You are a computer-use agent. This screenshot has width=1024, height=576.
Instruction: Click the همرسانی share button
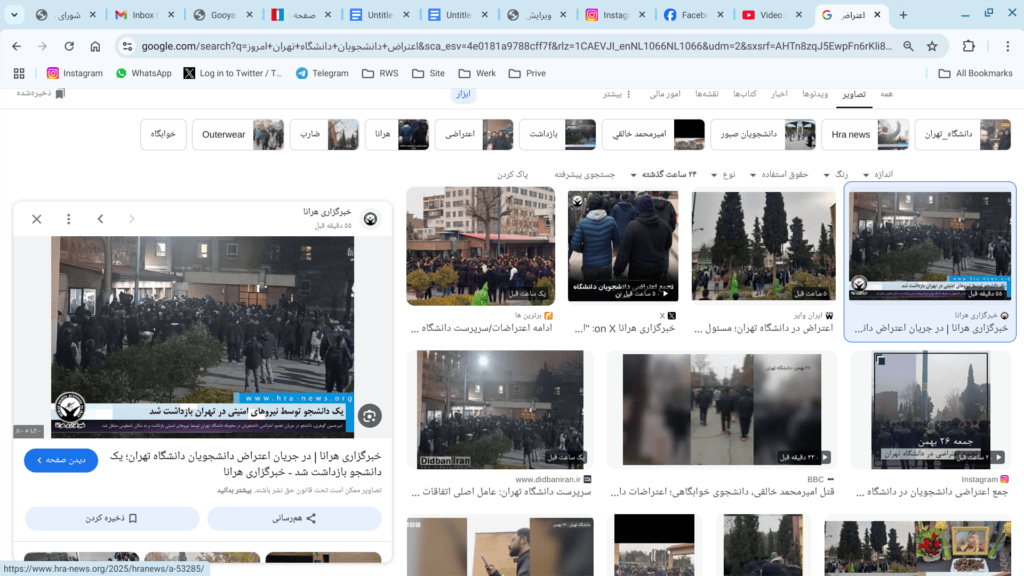295,519
